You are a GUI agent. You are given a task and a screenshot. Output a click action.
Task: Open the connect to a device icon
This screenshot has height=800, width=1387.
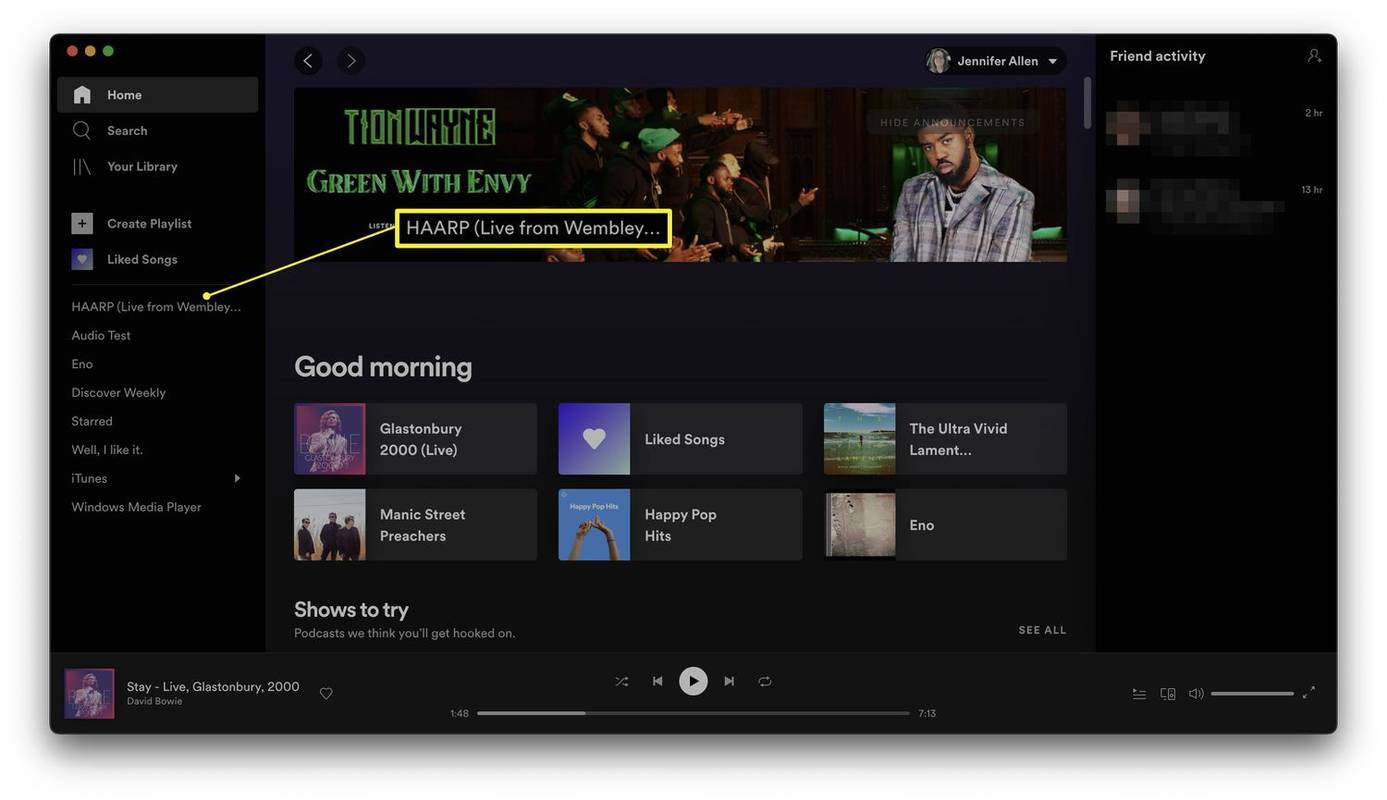tap(1167, 693)
